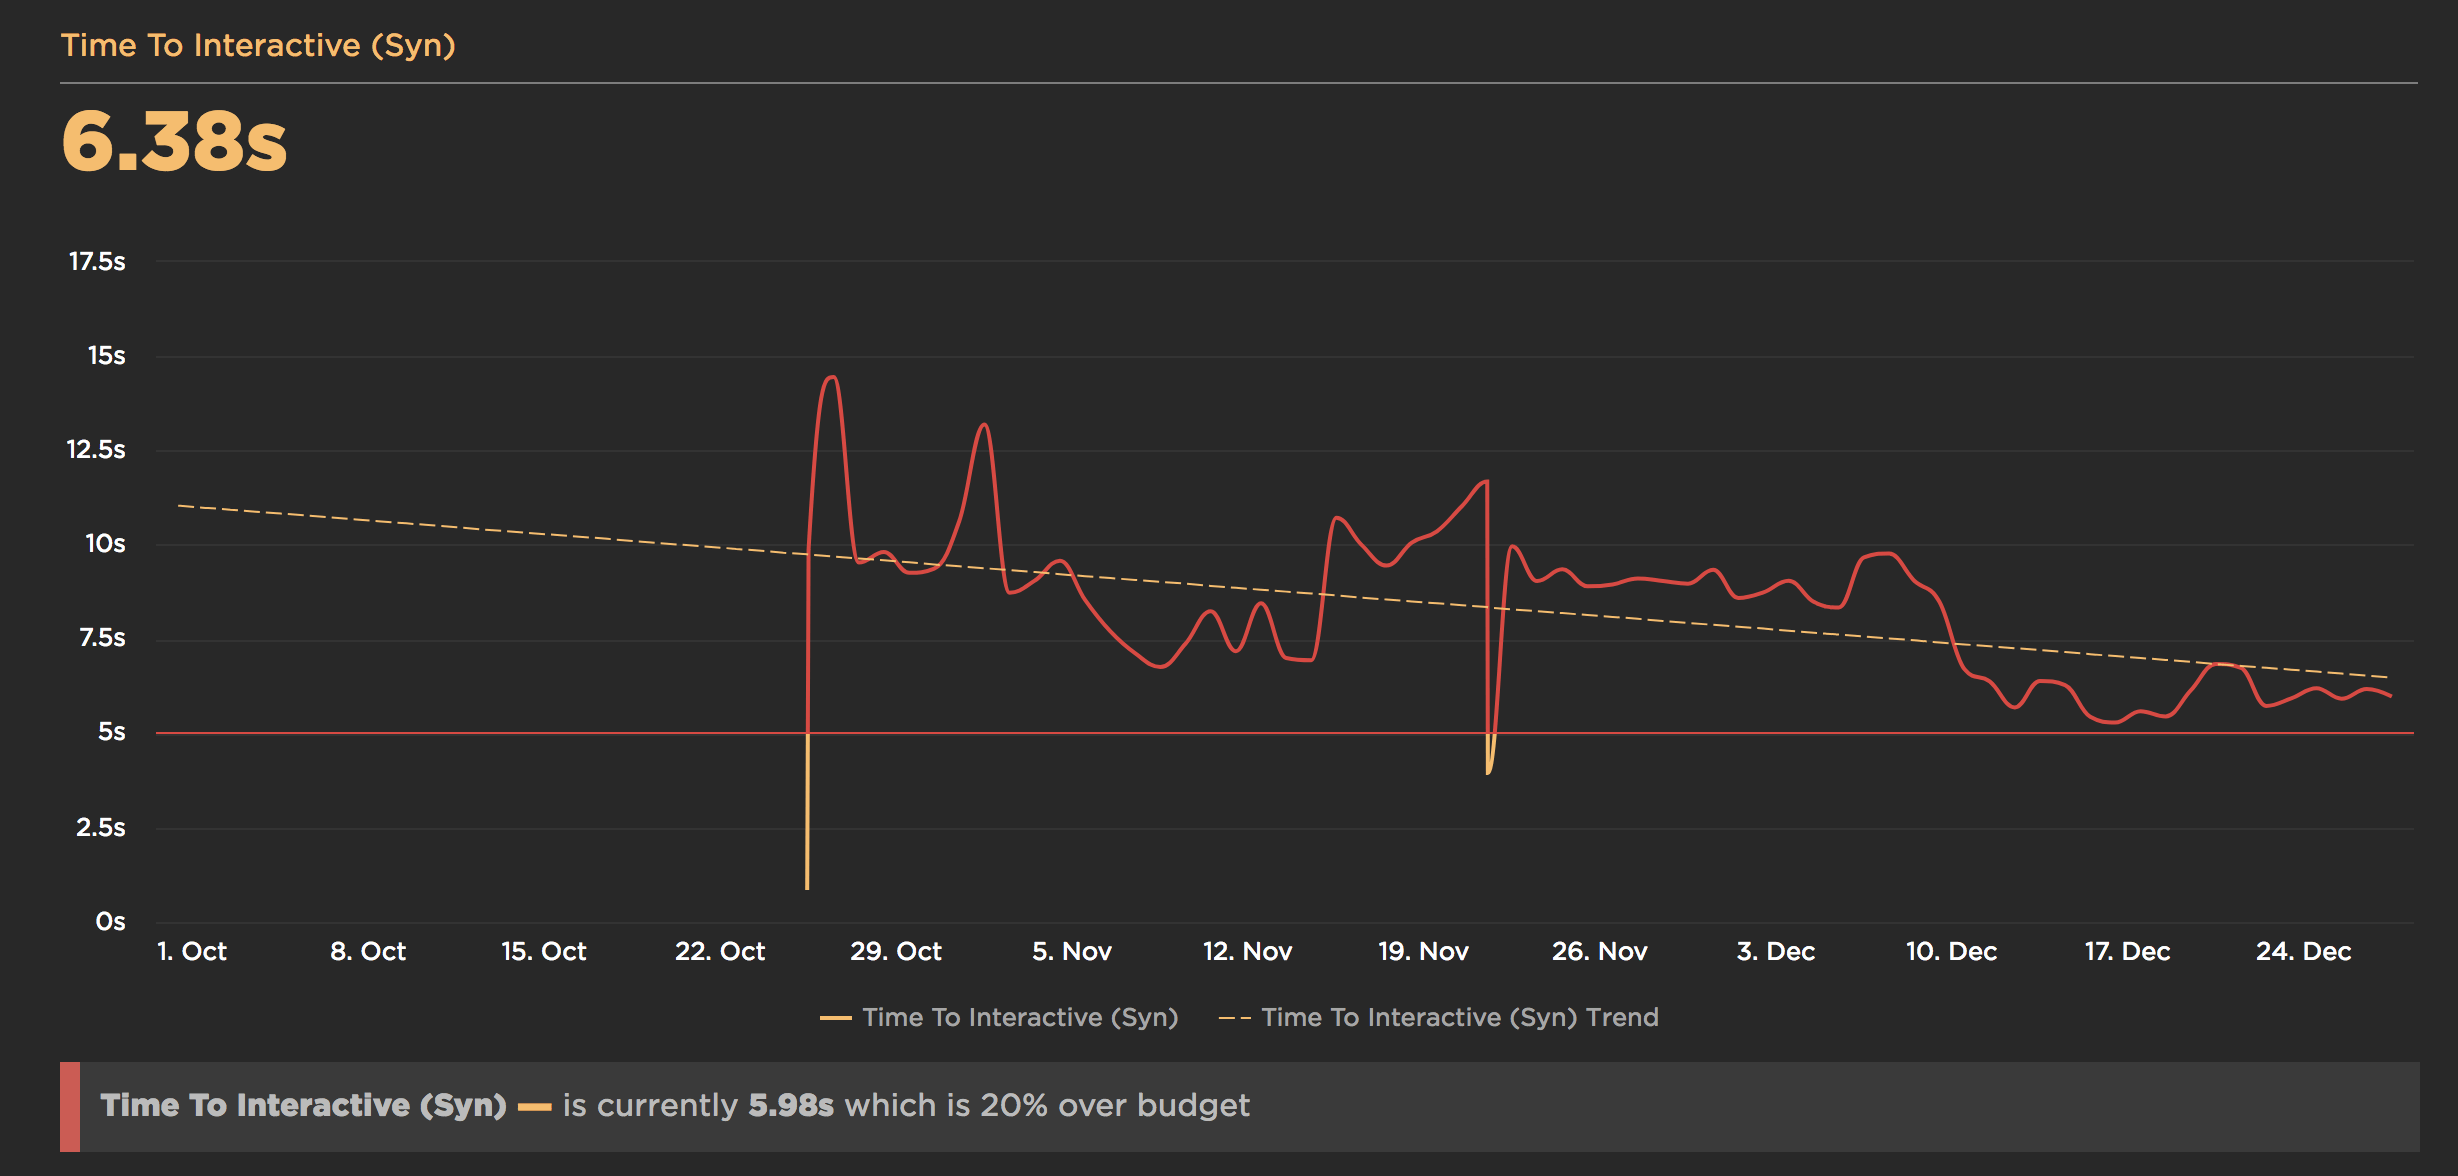Click the orange line icon in the budget message
Image resolution: width=2458 pixels, height=1176 pixels.
pos(535,1106)
